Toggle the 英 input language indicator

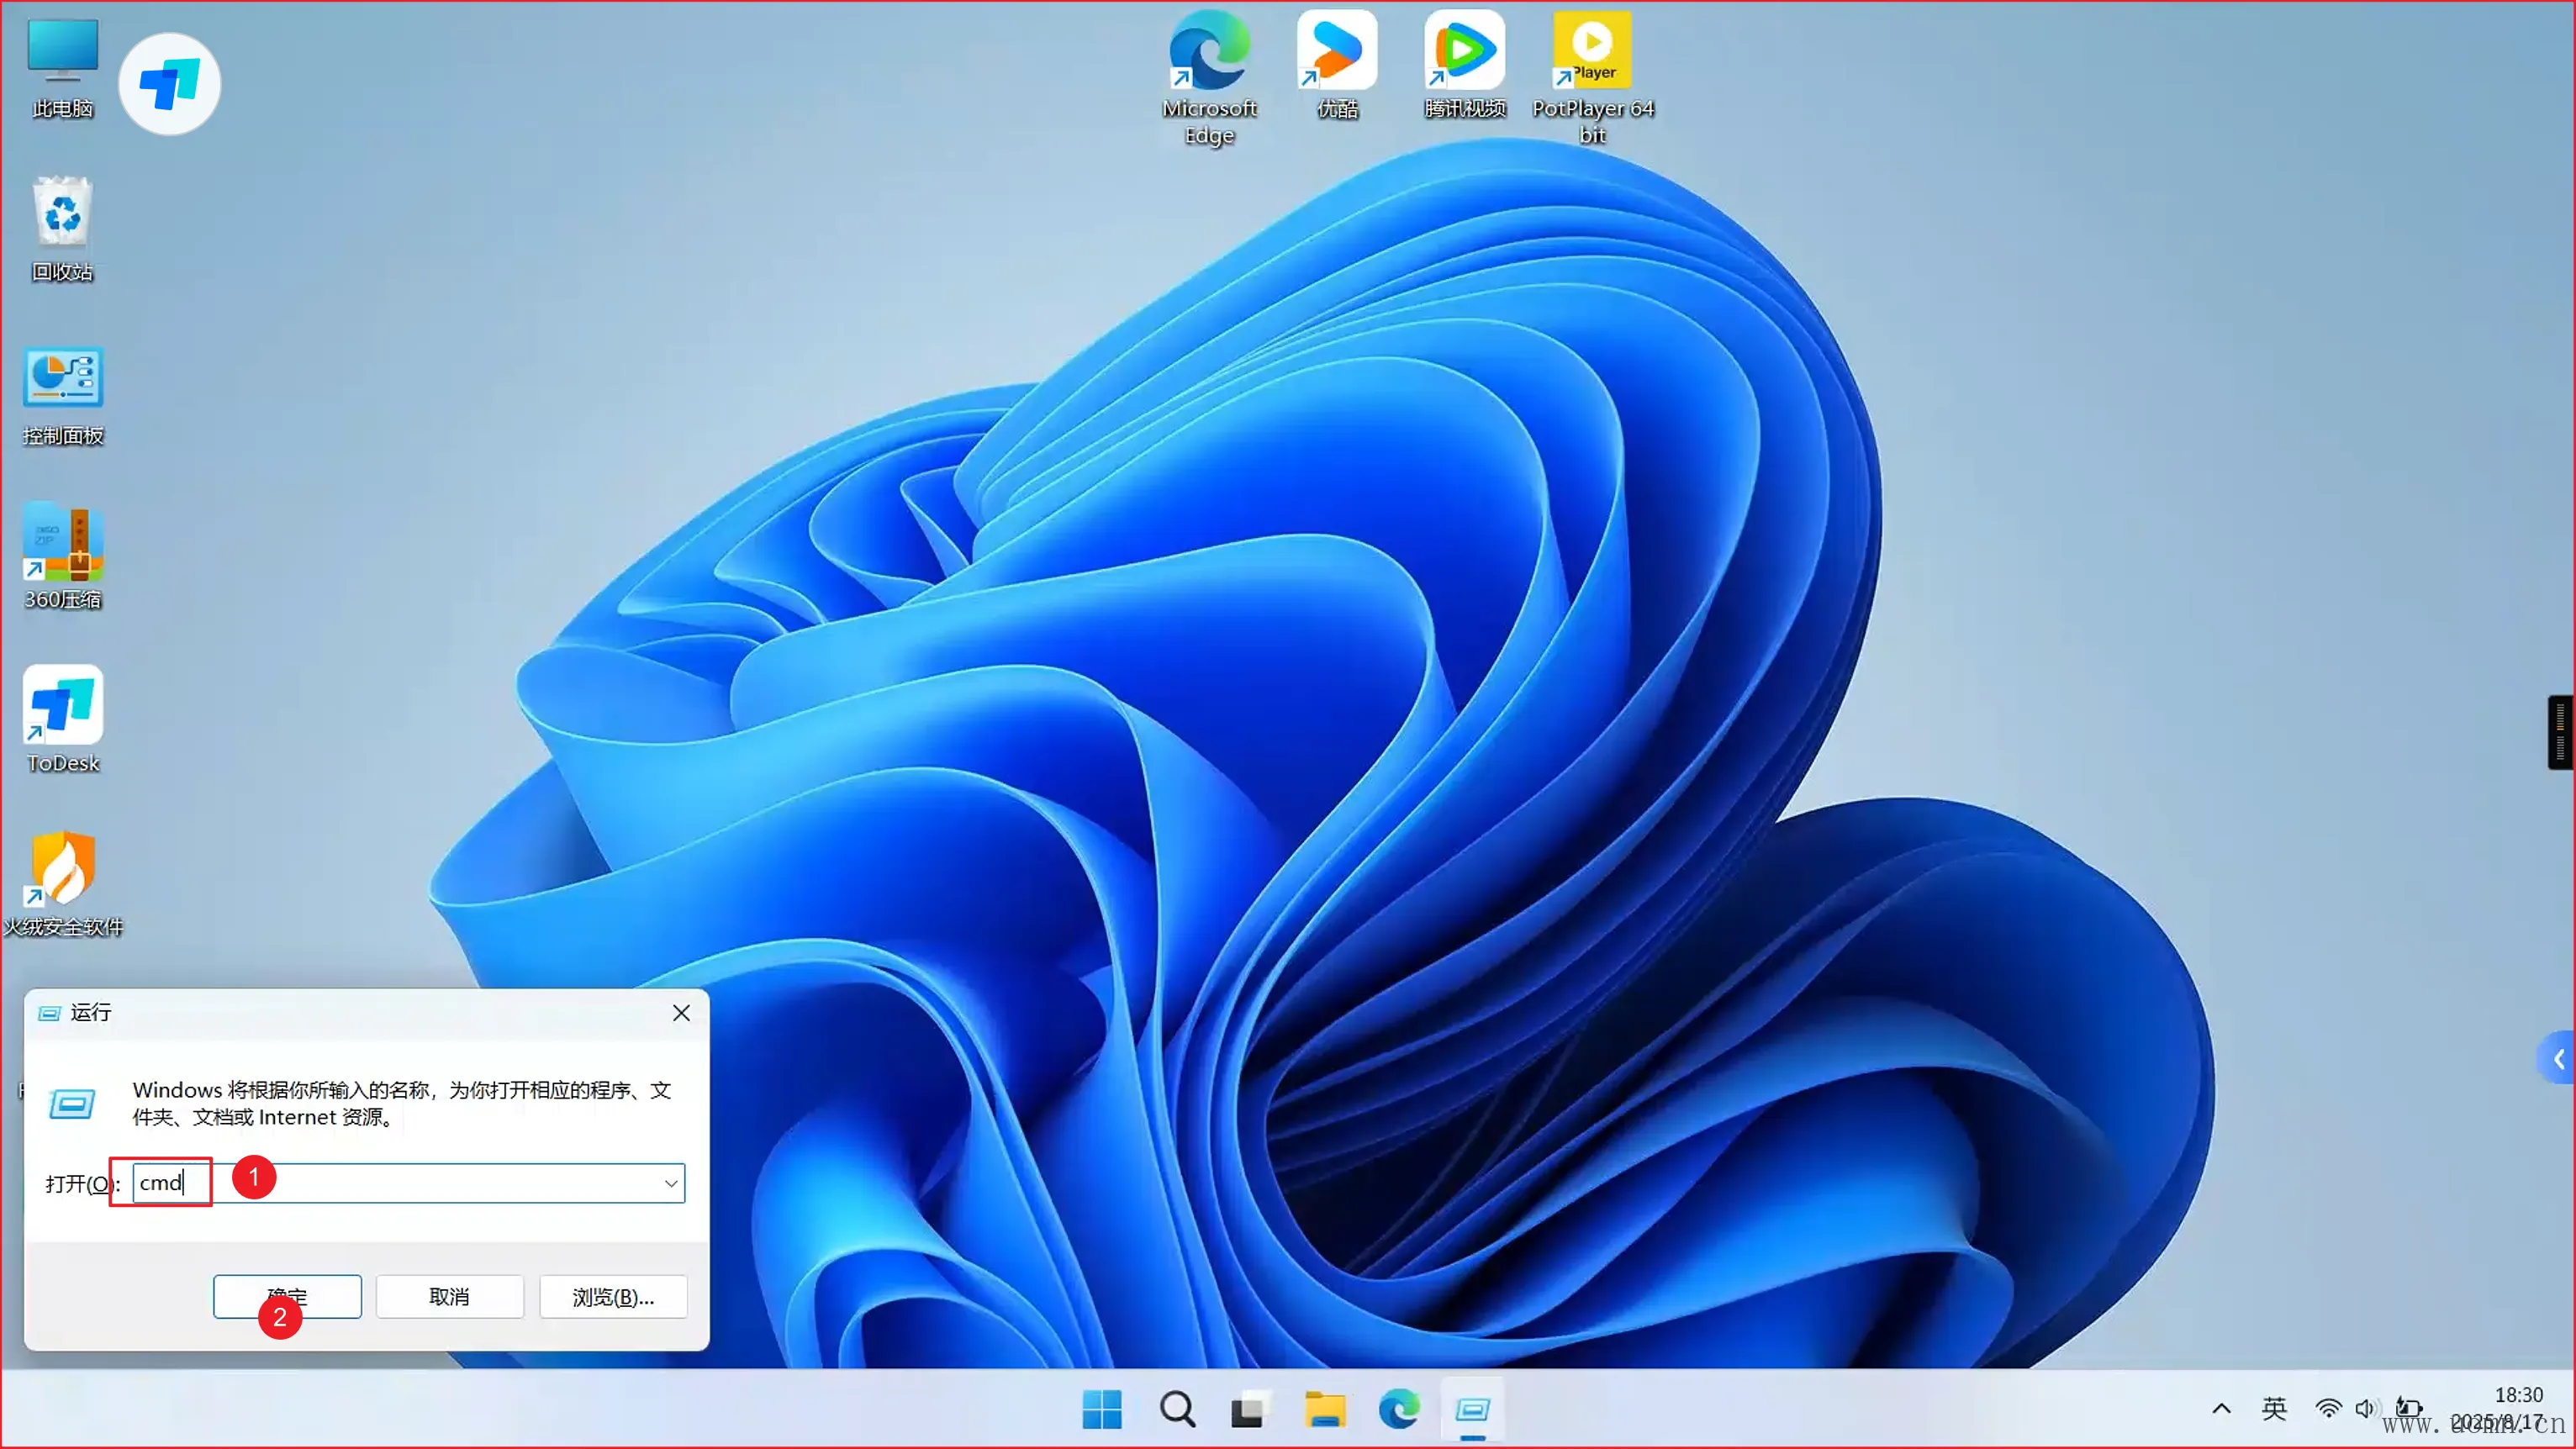click(x=2274, y=1409)
